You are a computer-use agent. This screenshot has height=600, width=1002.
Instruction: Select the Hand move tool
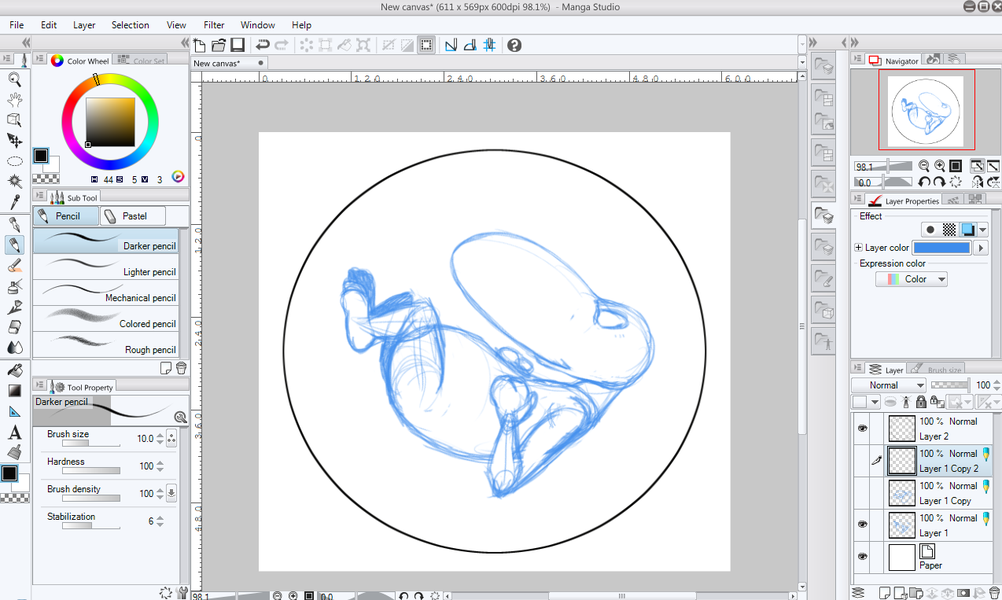[15, 100]
